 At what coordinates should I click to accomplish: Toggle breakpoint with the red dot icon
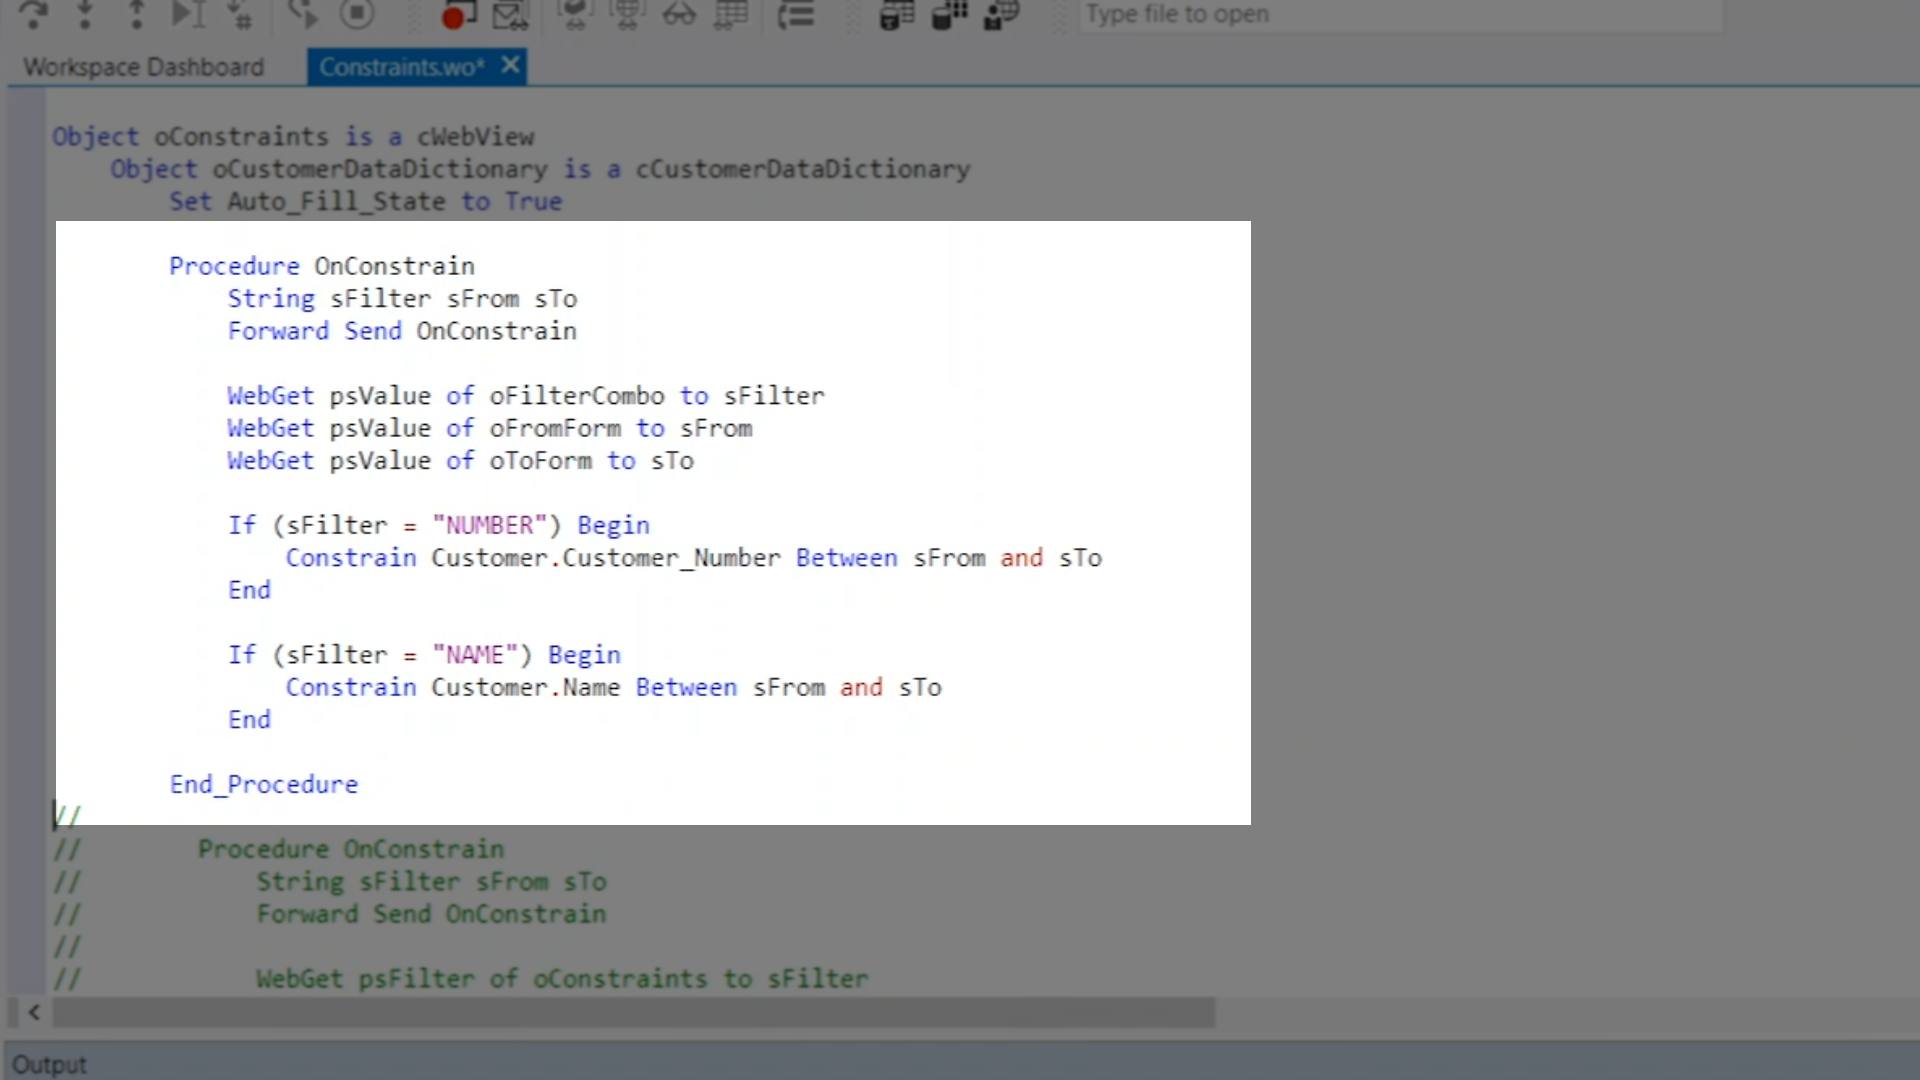[x=455, y=14]
